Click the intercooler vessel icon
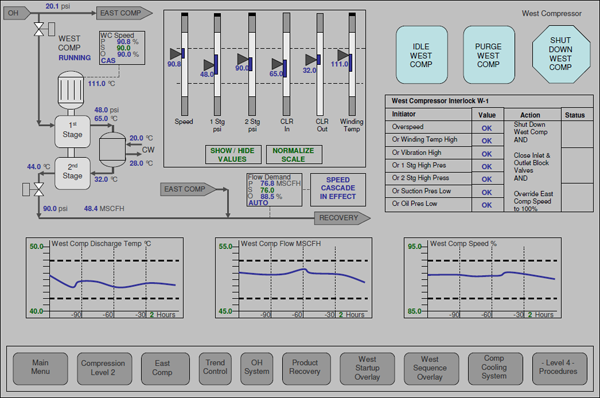Viewport: 600px width, 398px height. (112, 150)
